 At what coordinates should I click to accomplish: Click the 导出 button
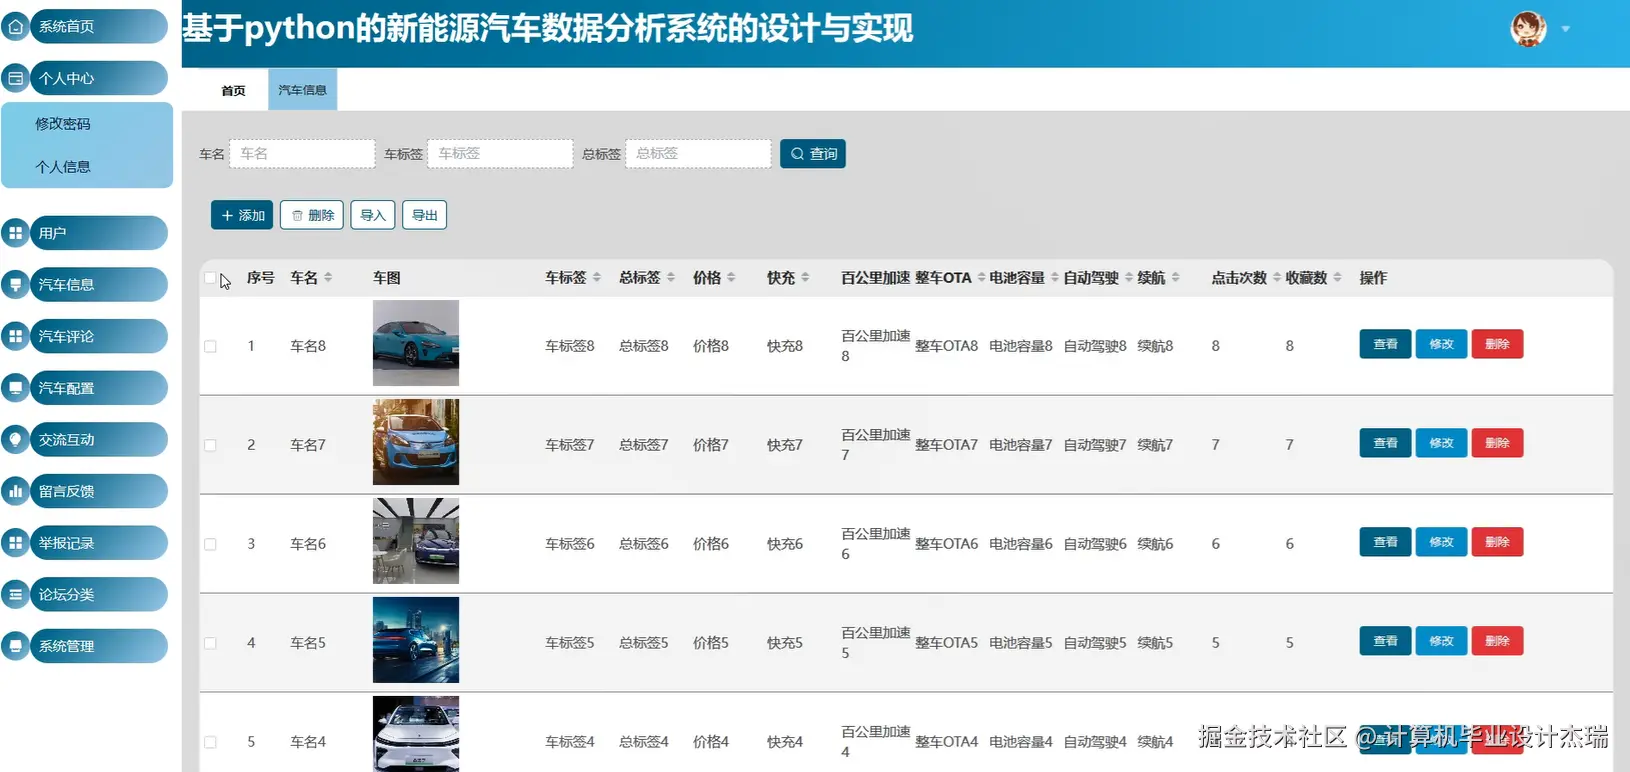pos(424,215)
